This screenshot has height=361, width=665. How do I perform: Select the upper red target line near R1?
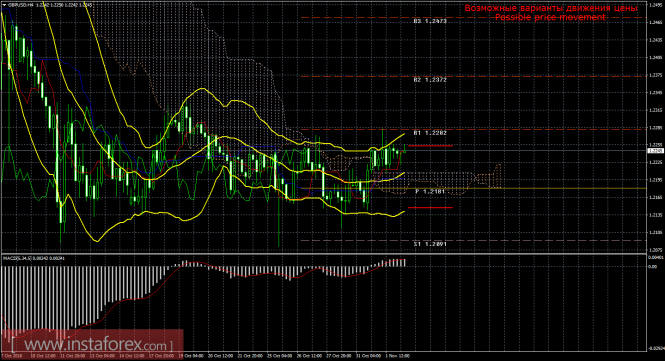(430, 146)
